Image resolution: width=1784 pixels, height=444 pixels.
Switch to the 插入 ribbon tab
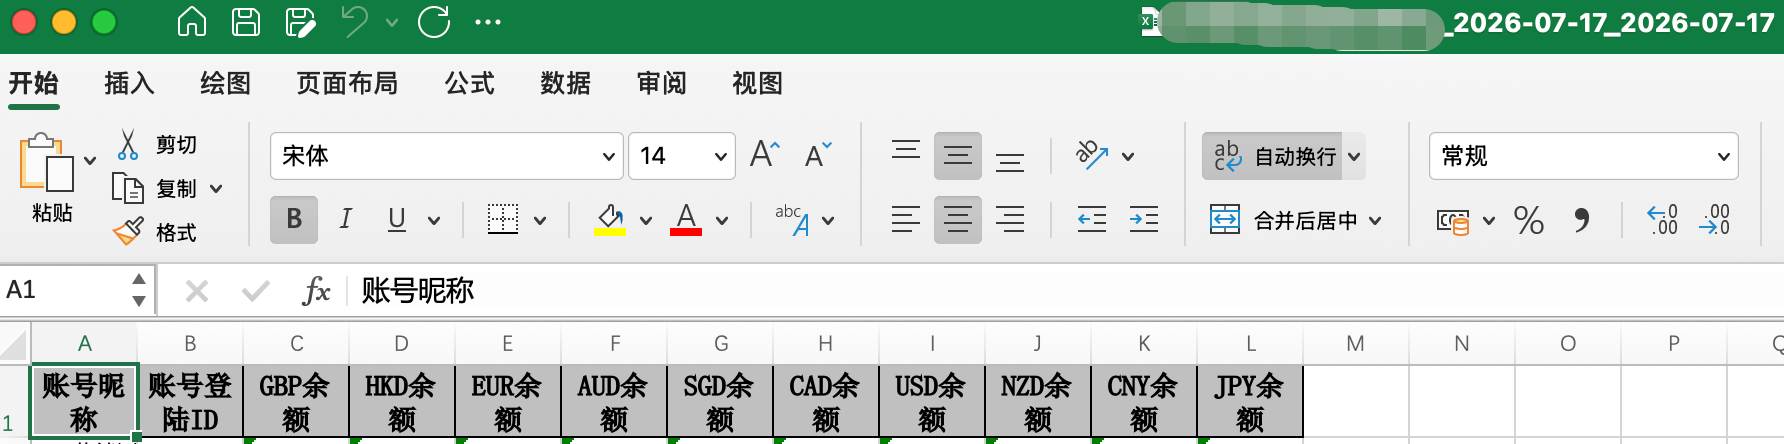130,83
